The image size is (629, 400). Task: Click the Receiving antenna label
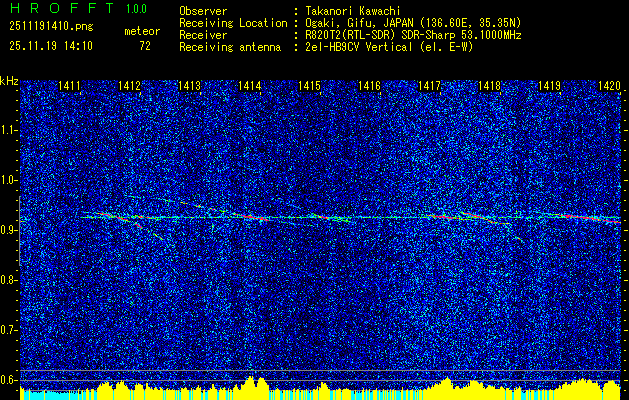230,47
